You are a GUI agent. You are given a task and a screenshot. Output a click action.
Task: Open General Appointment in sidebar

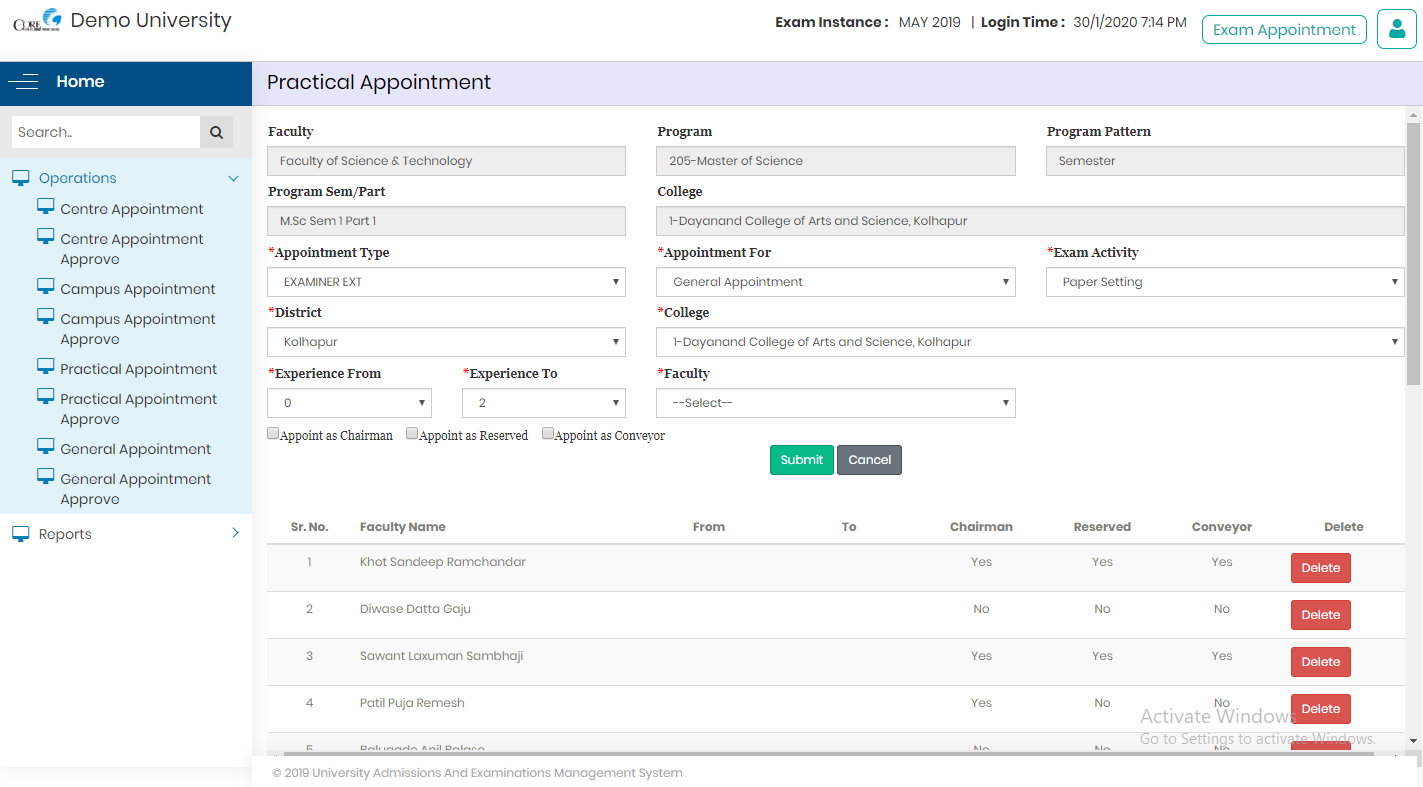pos(135,449)
